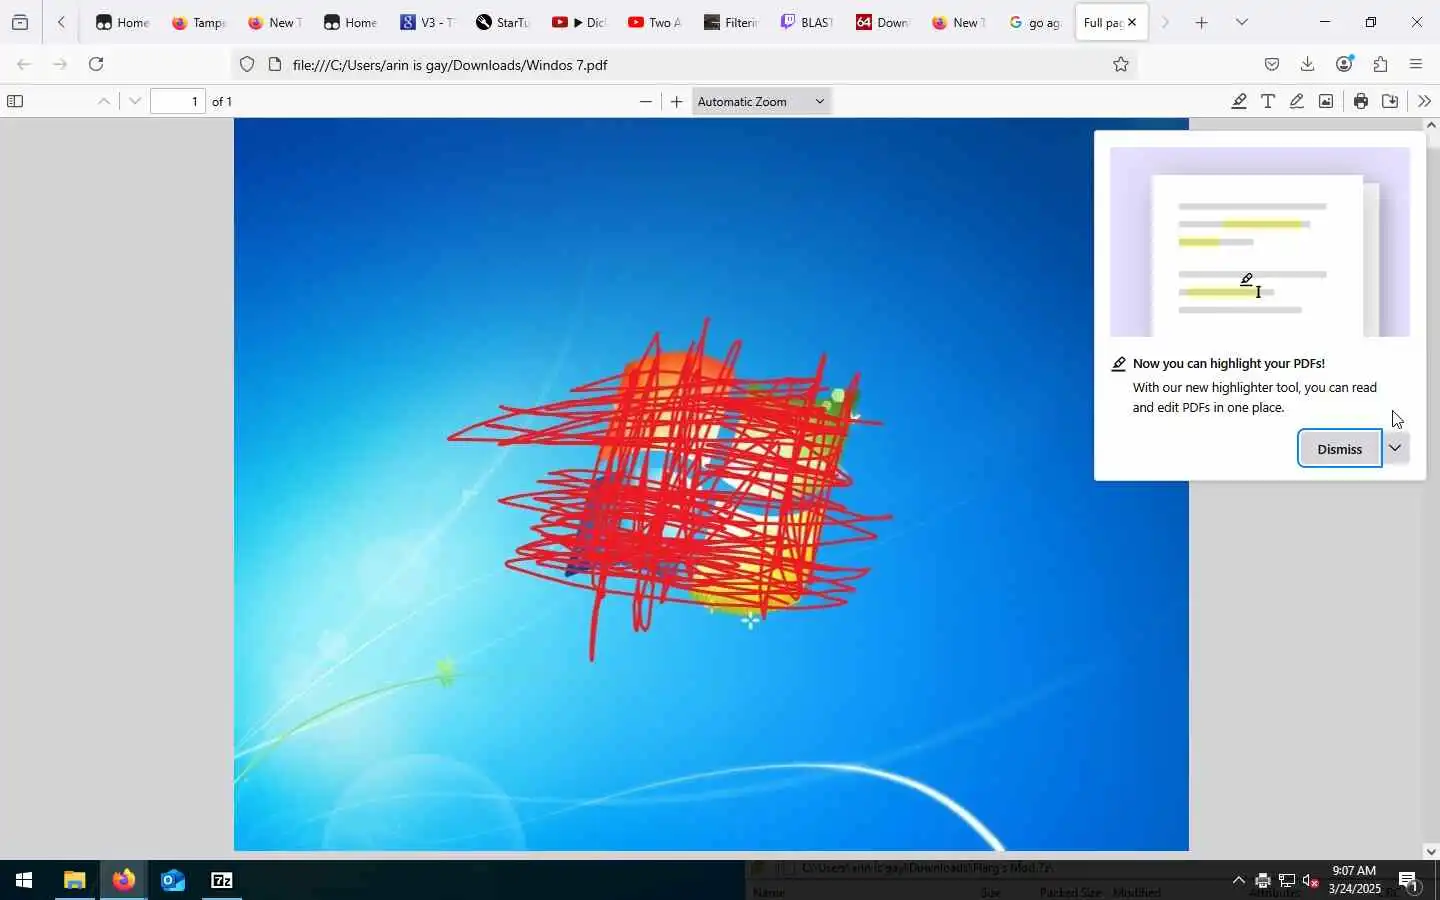Open tracking protection shield
The height and width of the screenshot is (900, 1440).
pyautogui.click(x=247, y=65)
